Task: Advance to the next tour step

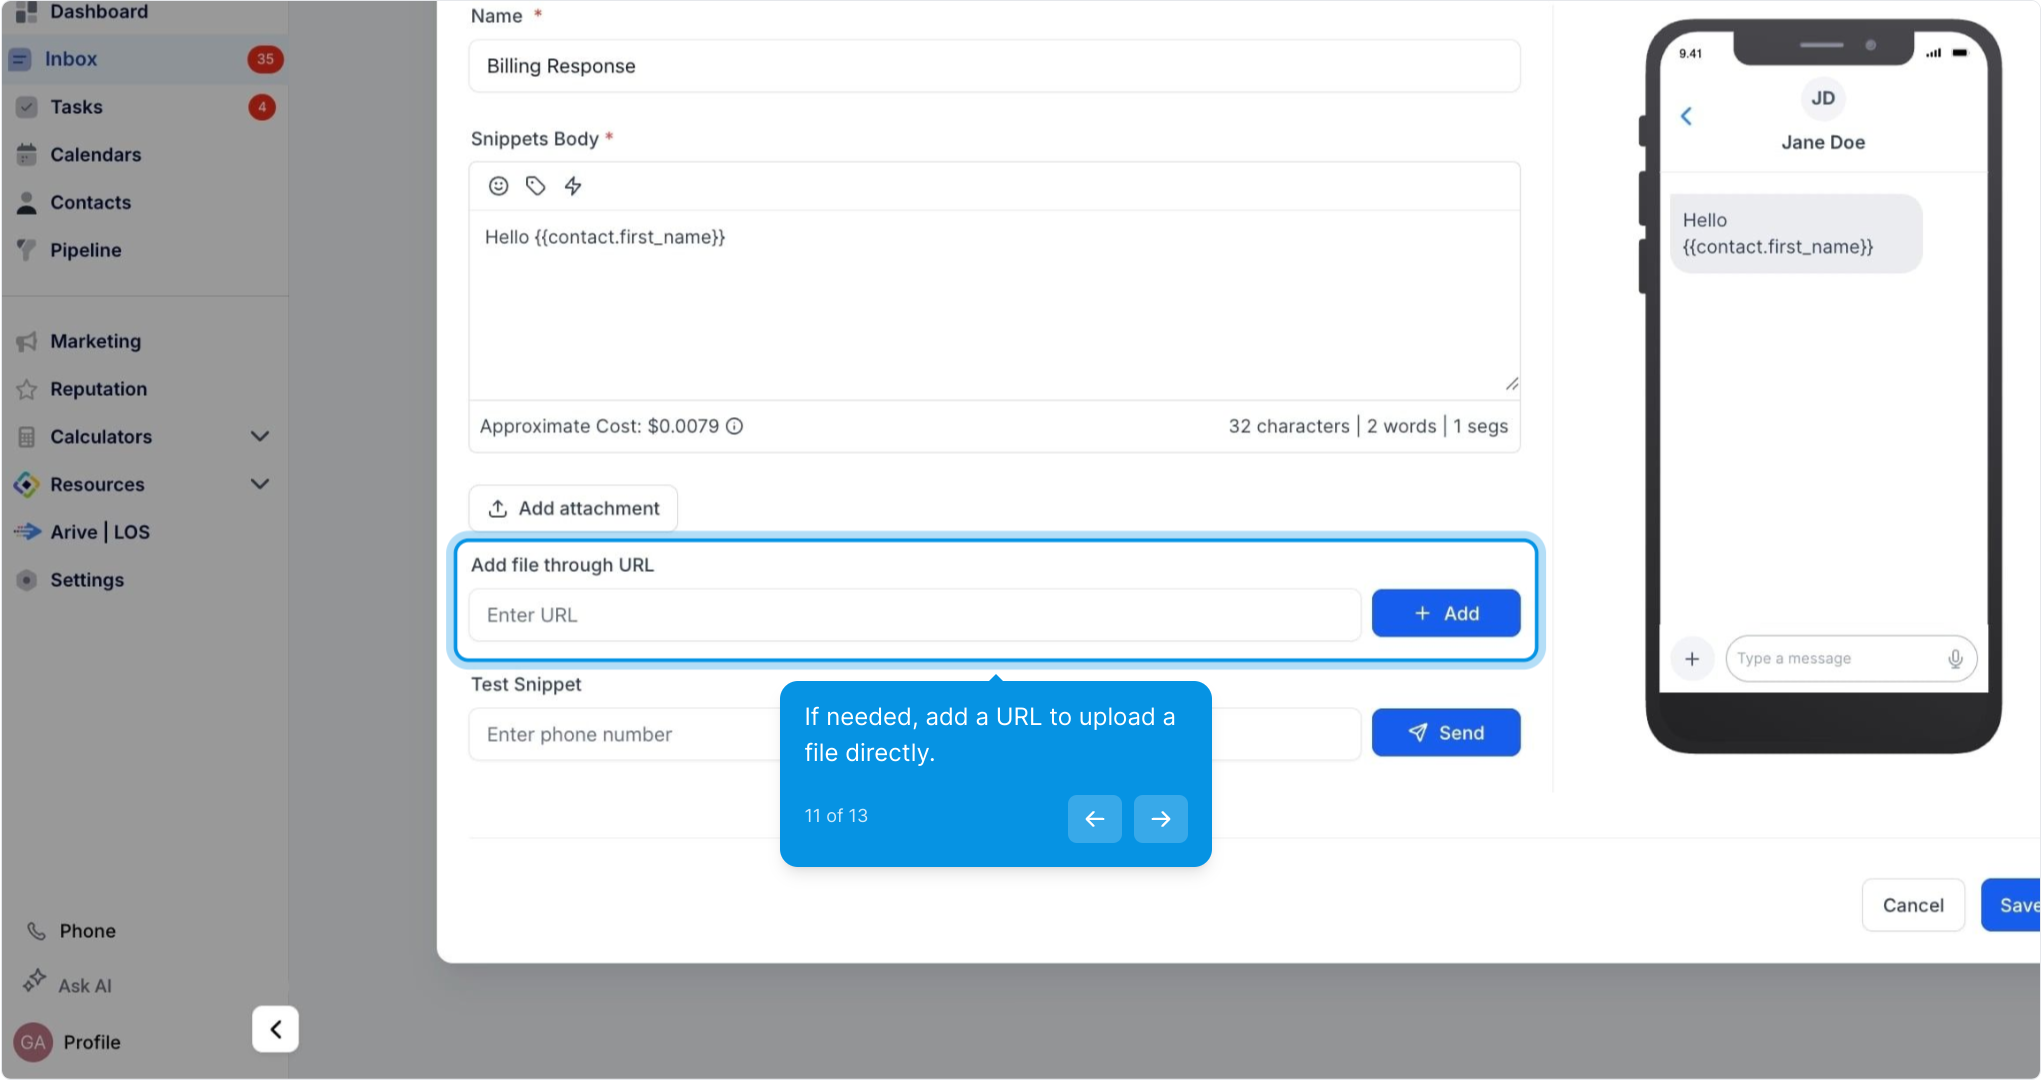Action: 1160,819
